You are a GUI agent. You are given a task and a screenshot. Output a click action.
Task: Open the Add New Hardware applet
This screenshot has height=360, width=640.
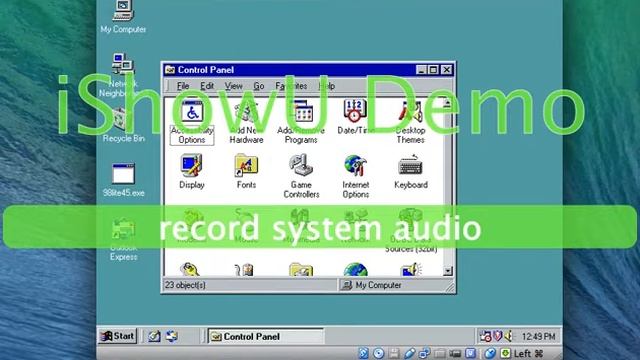click(x=246, y=121)
